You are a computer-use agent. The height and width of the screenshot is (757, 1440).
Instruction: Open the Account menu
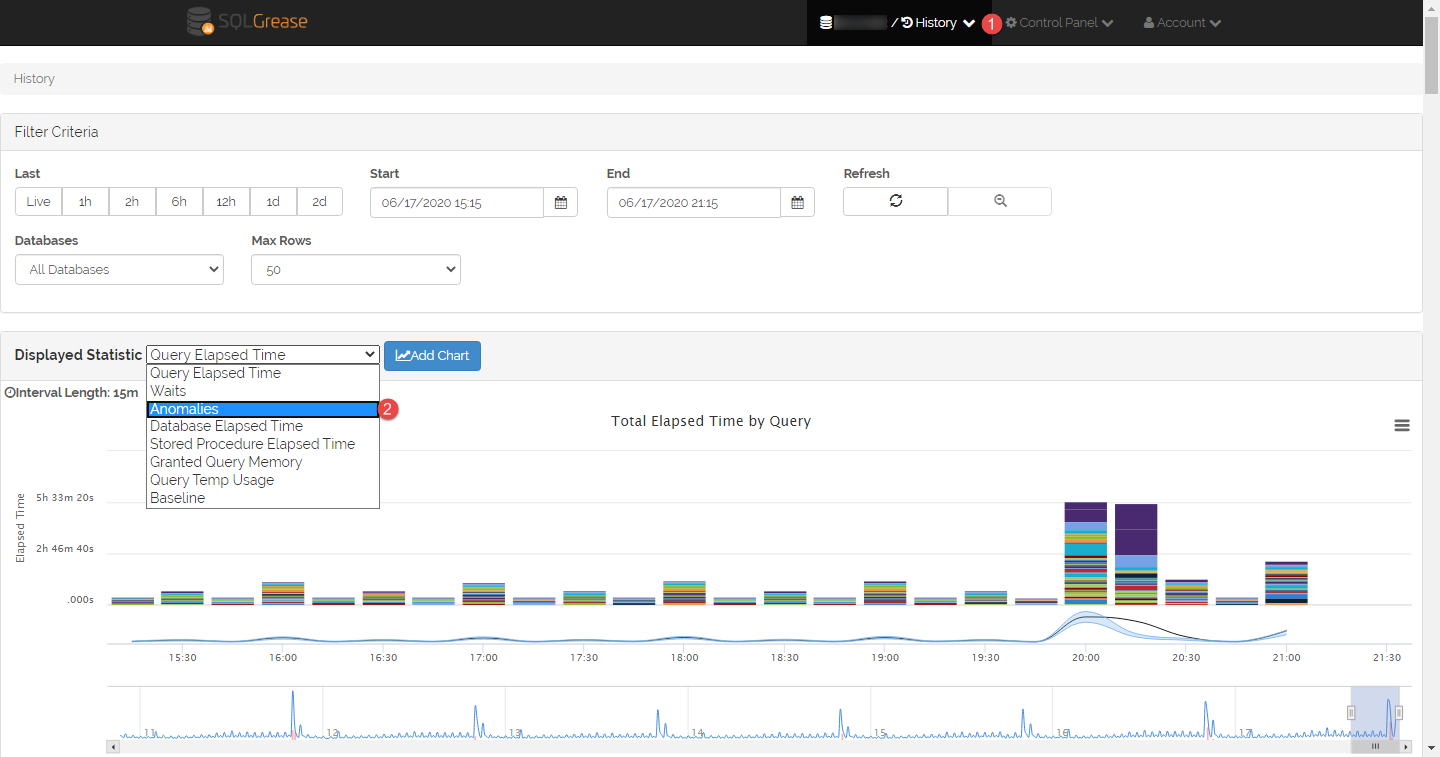pos(1182,23)
